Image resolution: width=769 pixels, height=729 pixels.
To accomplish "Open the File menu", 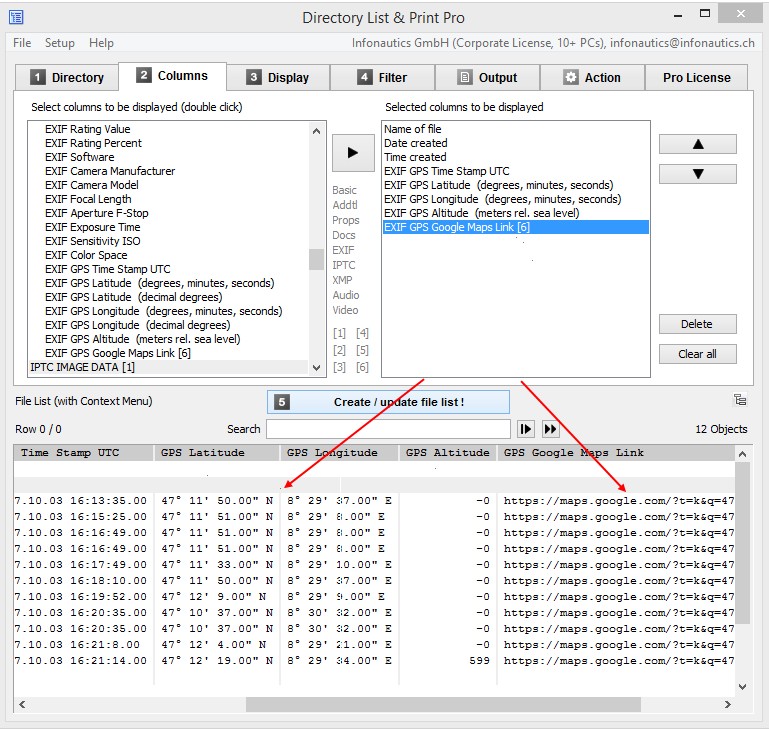I will coord(22,43).
